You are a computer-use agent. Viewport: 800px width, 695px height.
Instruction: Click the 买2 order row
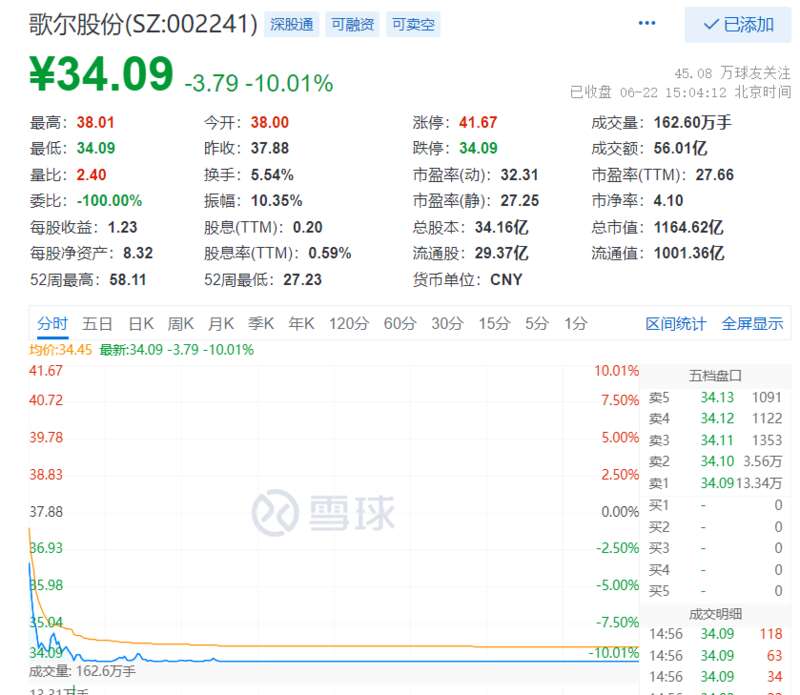[715, 527]
